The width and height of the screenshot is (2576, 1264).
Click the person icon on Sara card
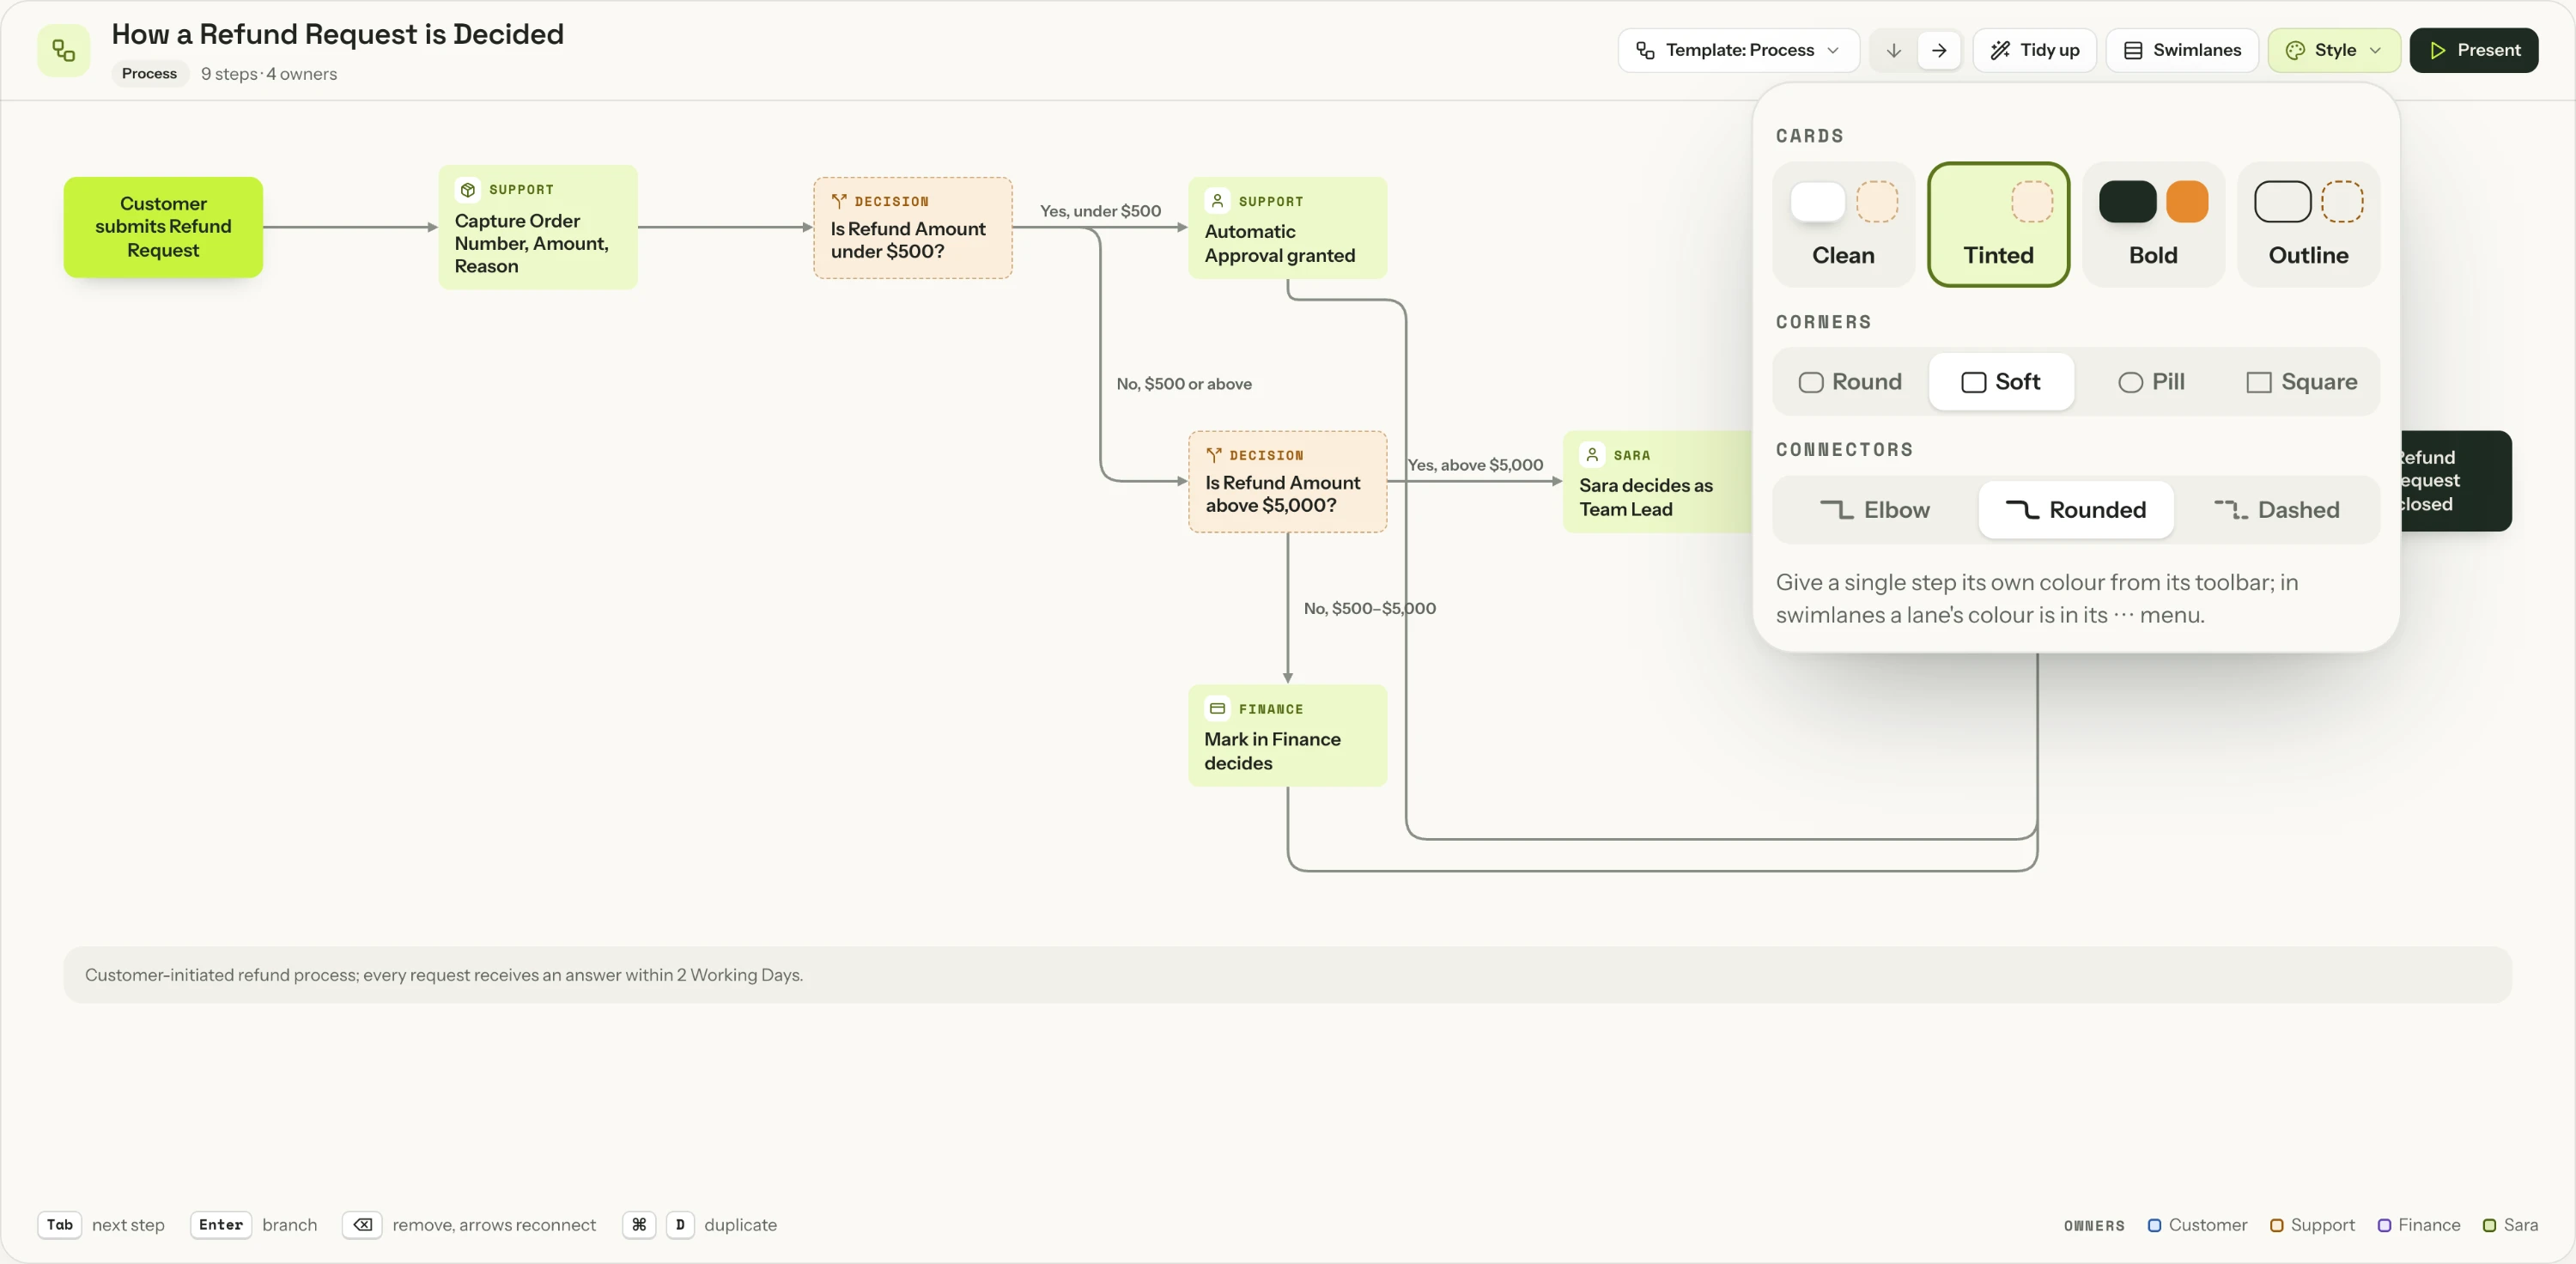point(1592,455)
